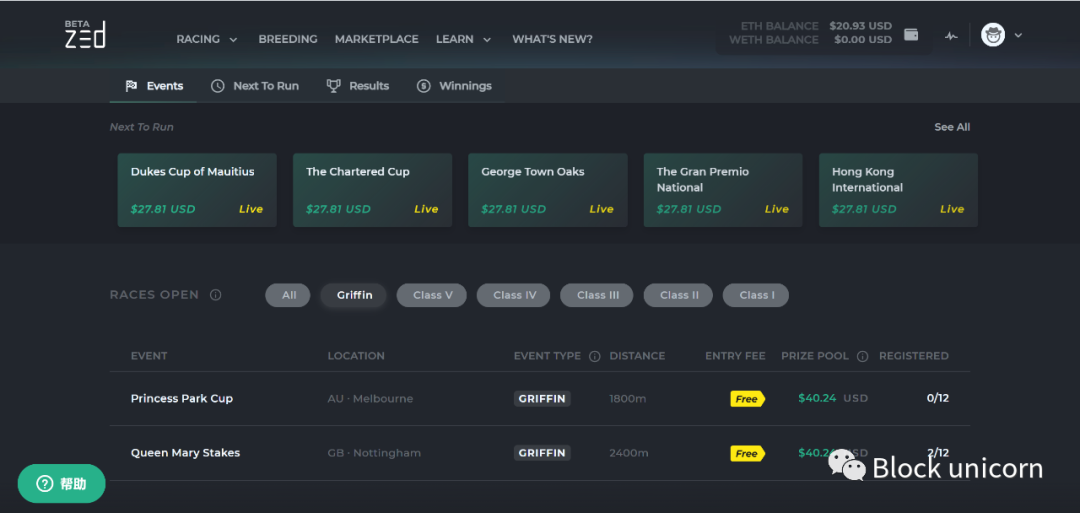Switch to the Winnings tab
The image size is (1080, 513).
455,86
